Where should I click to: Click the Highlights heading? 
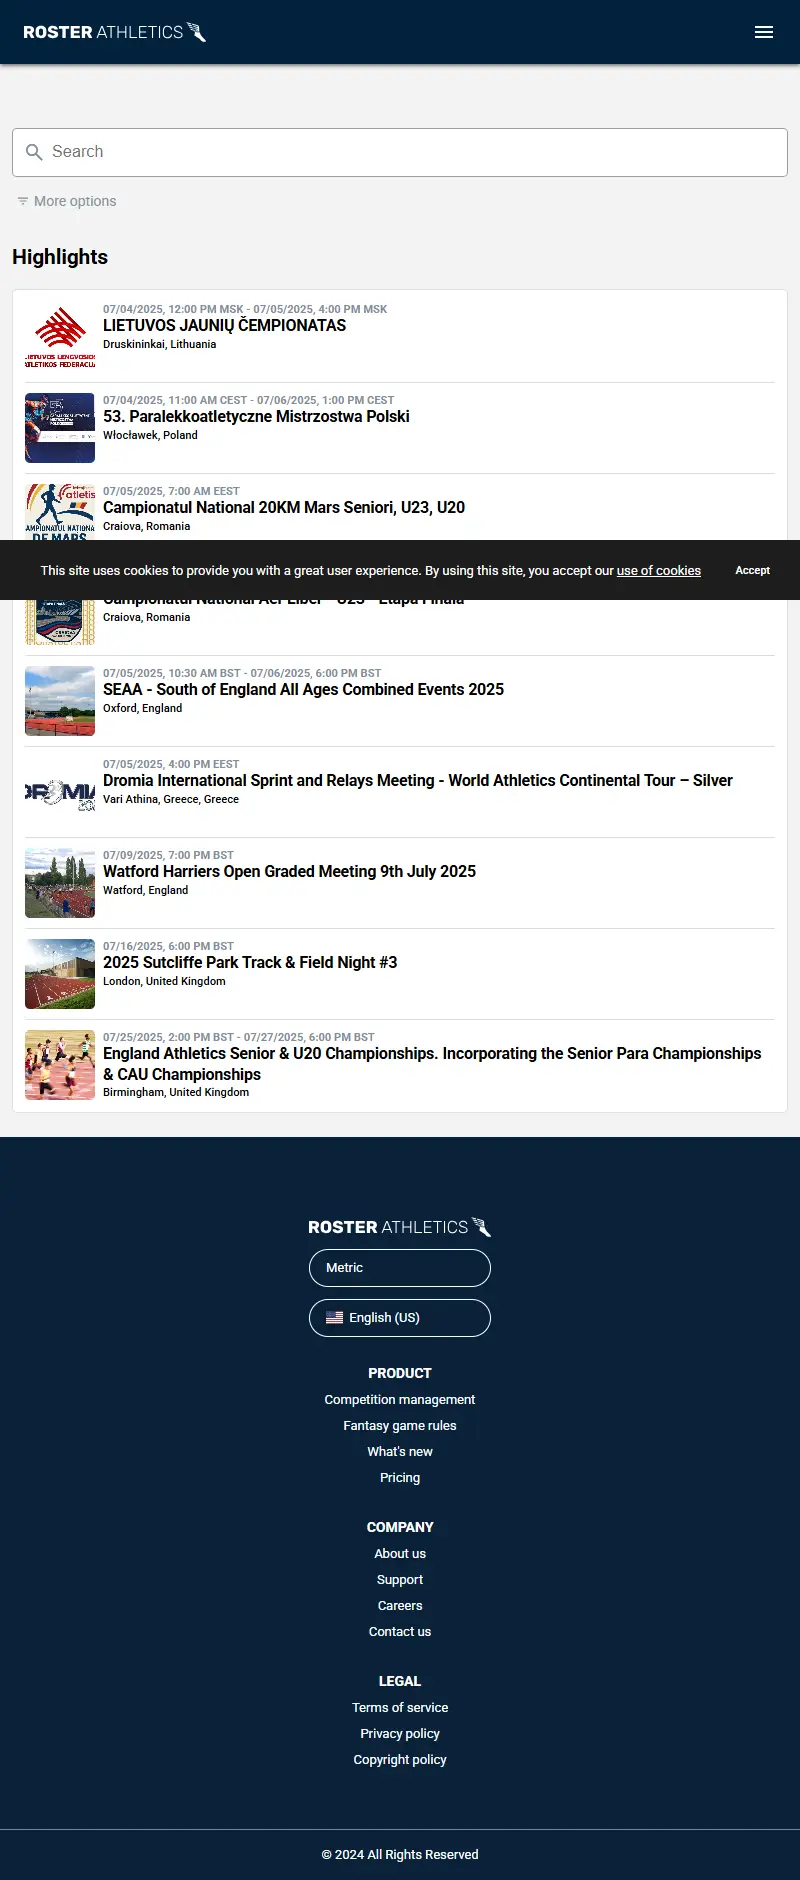[60, 257]
